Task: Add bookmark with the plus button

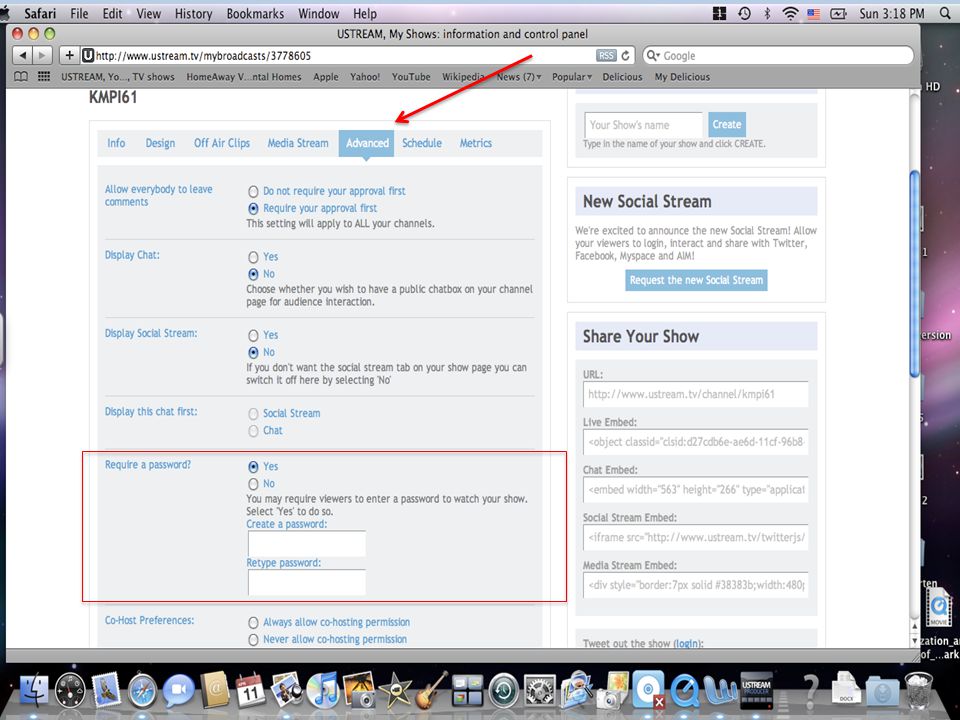Action: click(x=69, y=56)
